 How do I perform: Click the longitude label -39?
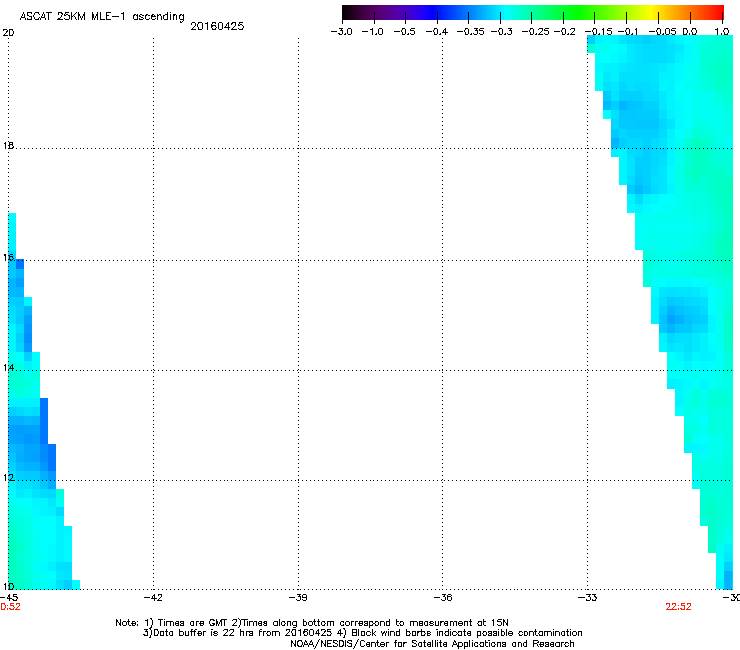pos(298,598)
